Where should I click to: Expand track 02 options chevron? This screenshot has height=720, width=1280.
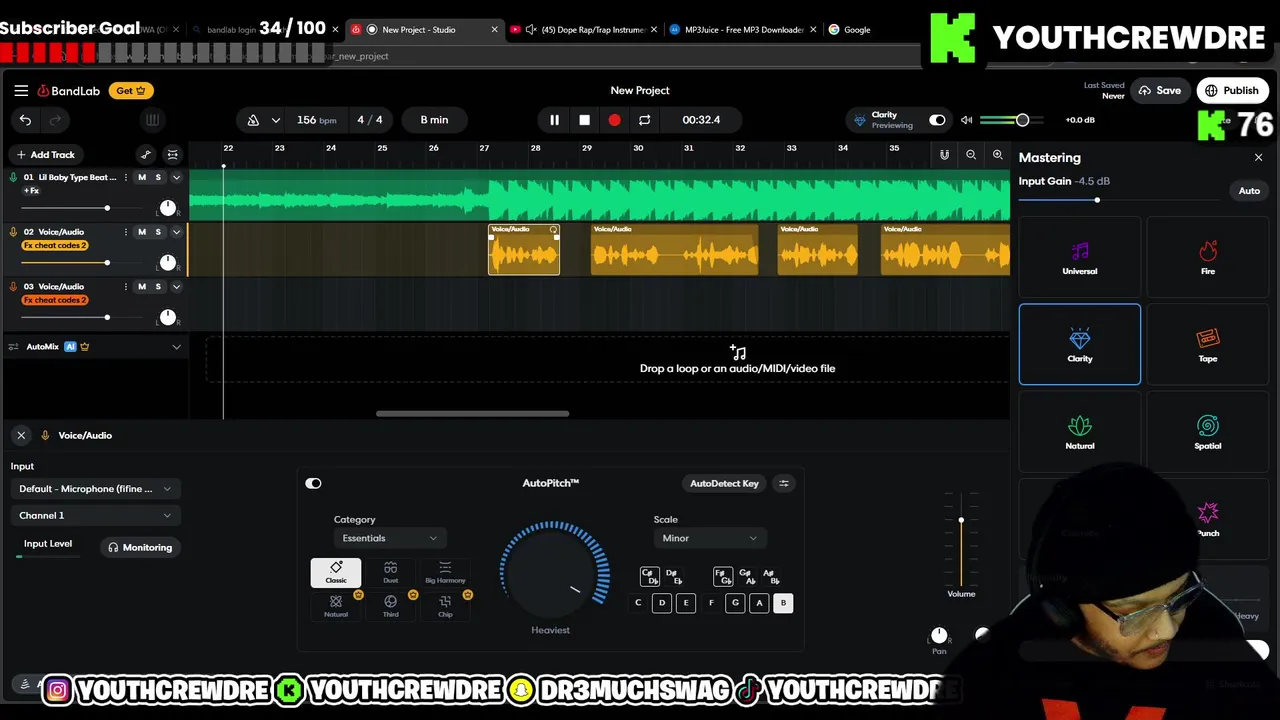pos(176,232)
